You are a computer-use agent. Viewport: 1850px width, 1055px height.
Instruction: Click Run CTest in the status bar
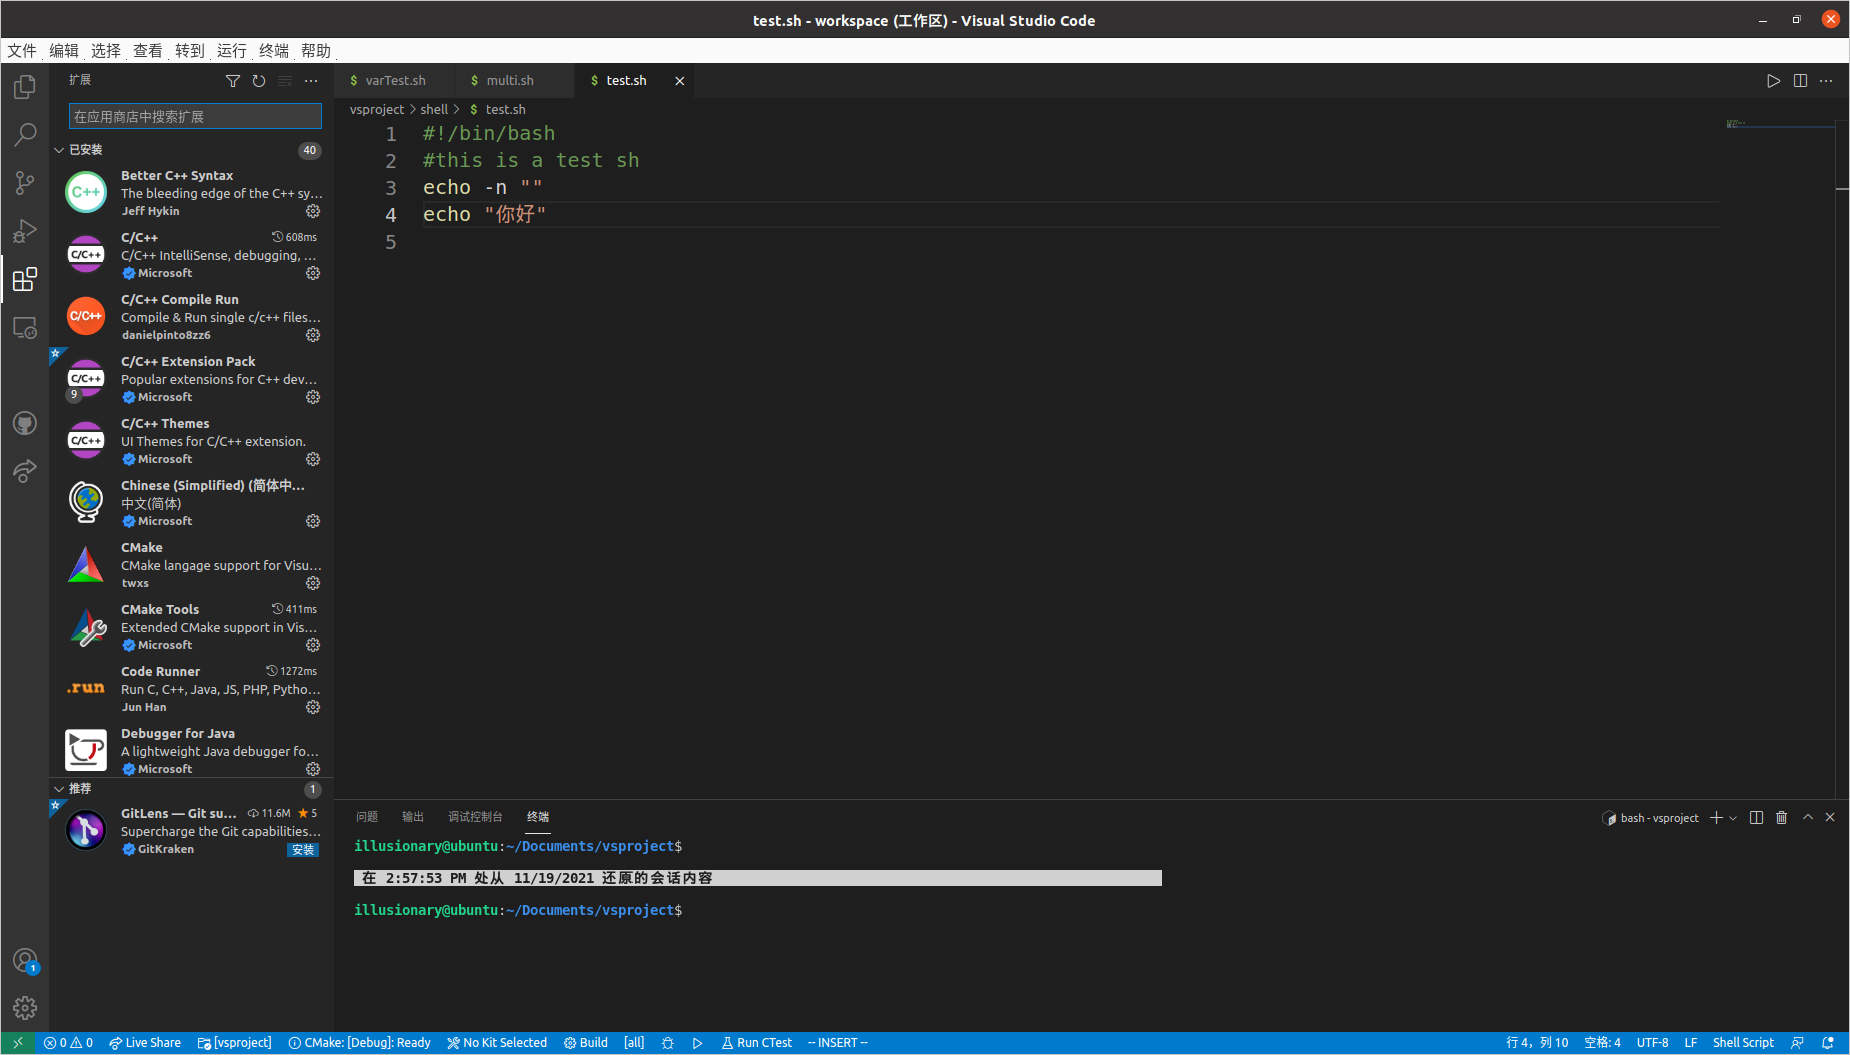click(756, 1042)
